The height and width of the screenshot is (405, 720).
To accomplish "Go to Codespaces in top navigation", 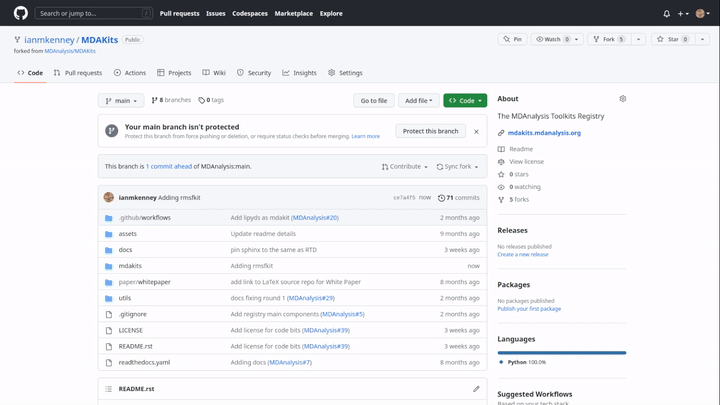I will pos(250,13).
